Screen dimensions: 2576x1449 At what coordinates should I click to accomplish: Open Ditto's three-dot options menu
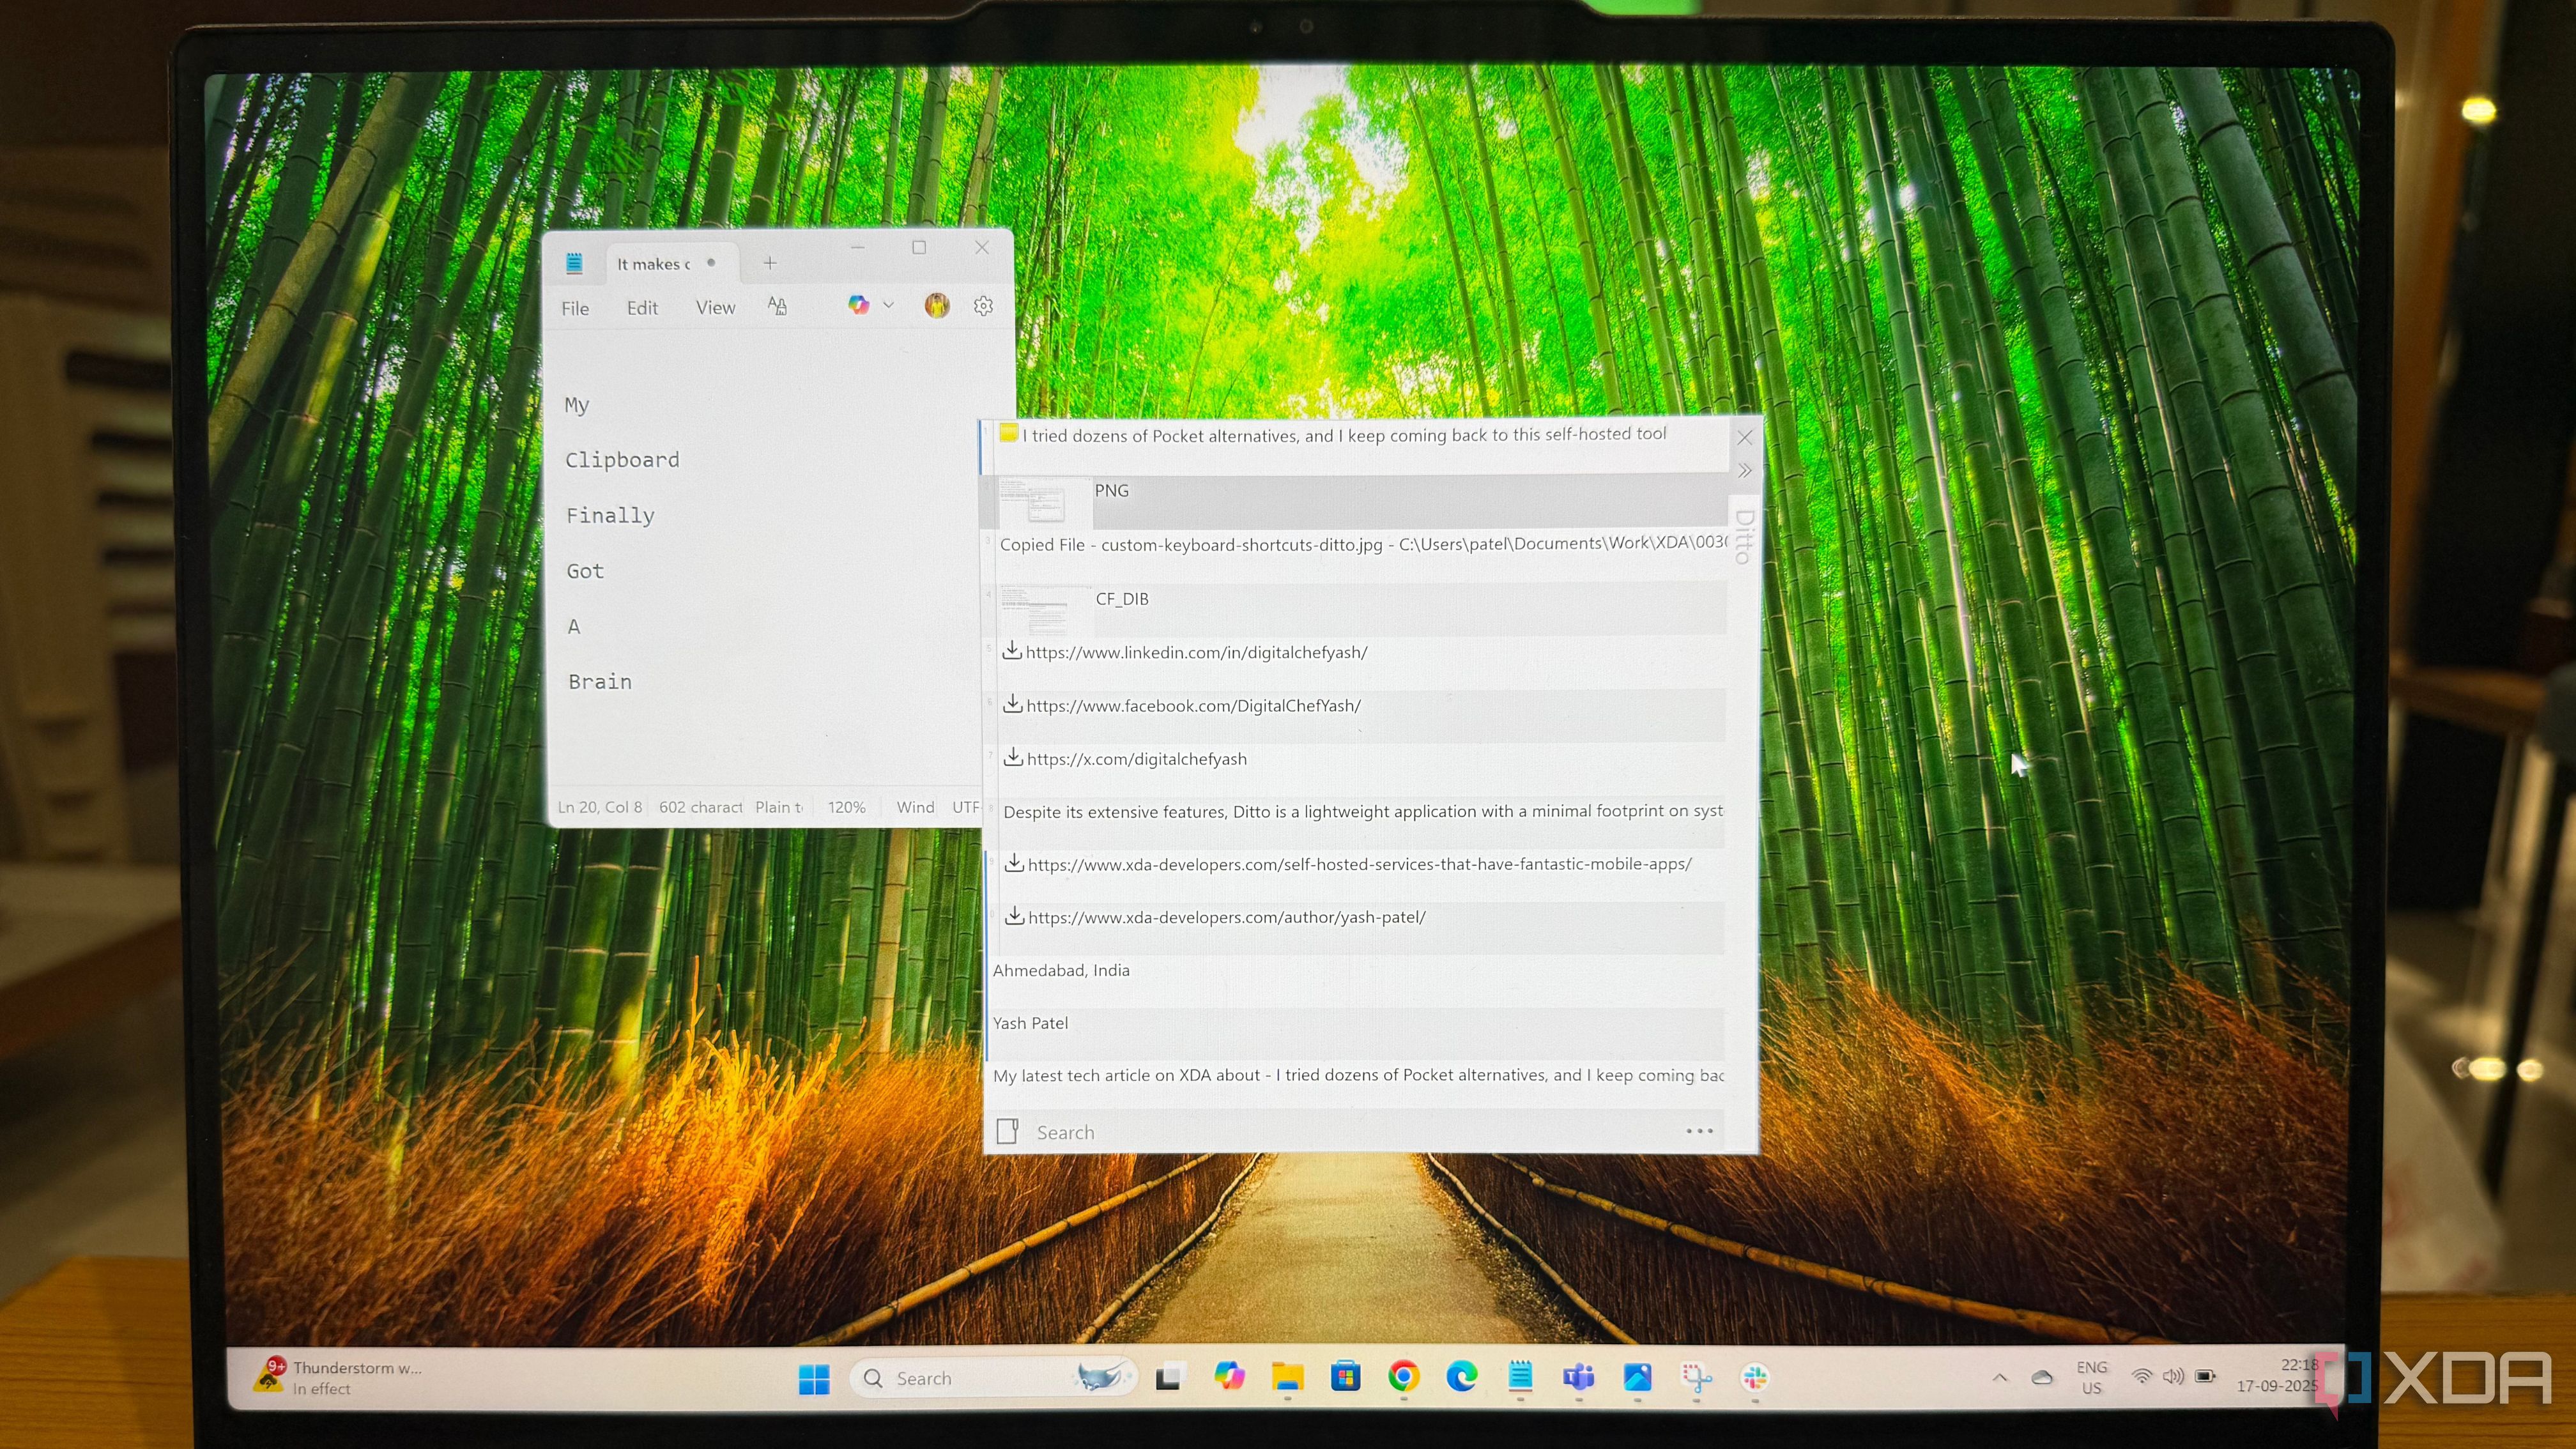(x=1699, y=1131)
